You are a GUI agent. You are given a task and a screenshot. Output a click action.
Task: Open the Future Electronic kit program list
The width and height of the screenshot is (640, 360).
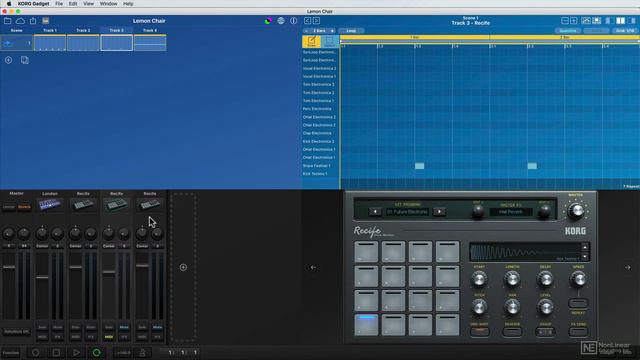coord(407,212)
